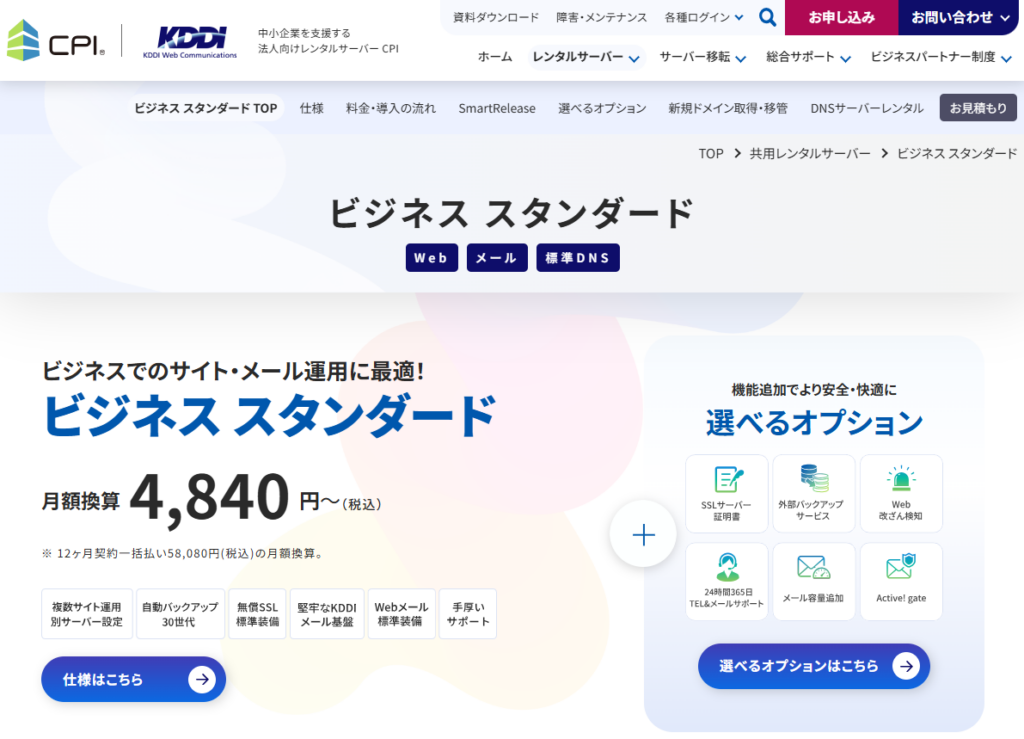Click the 仕様はこちら button
This screenshot has width=1024, height=739.
click(x=133, y=680)
